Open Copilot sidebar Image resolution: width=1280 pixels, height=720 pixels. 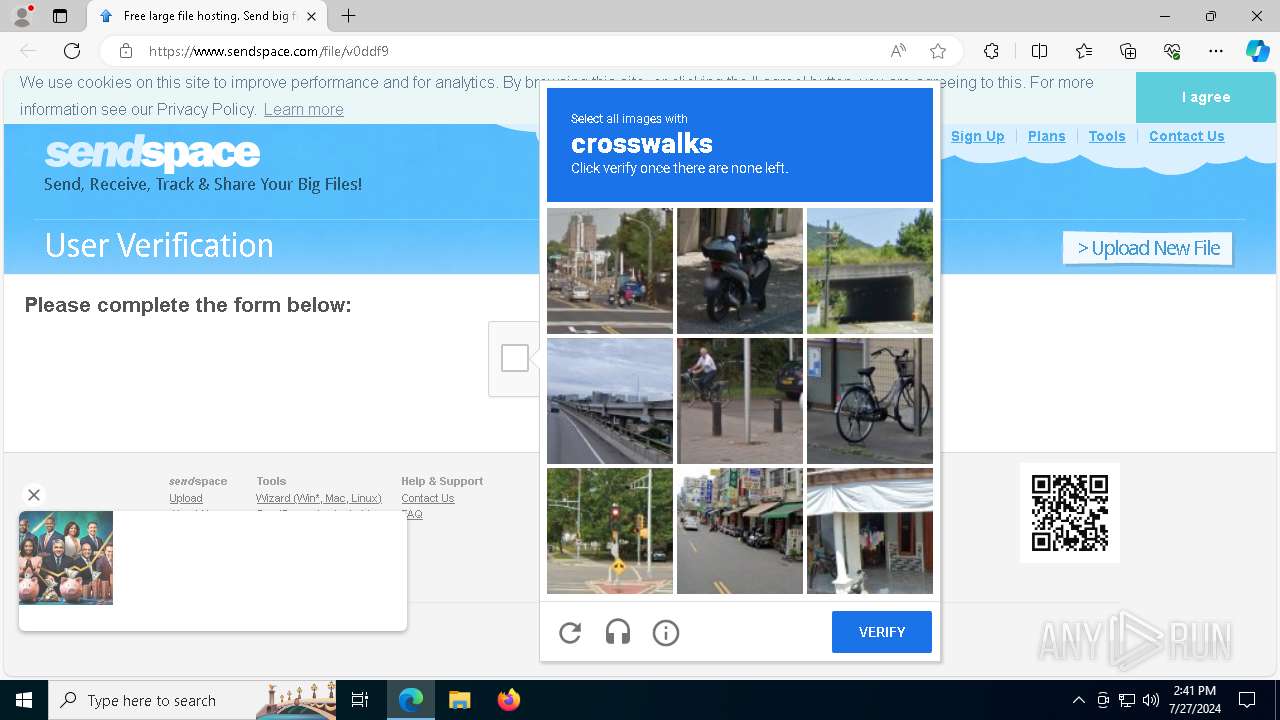pyautogui.click(x=1257, y=51)
